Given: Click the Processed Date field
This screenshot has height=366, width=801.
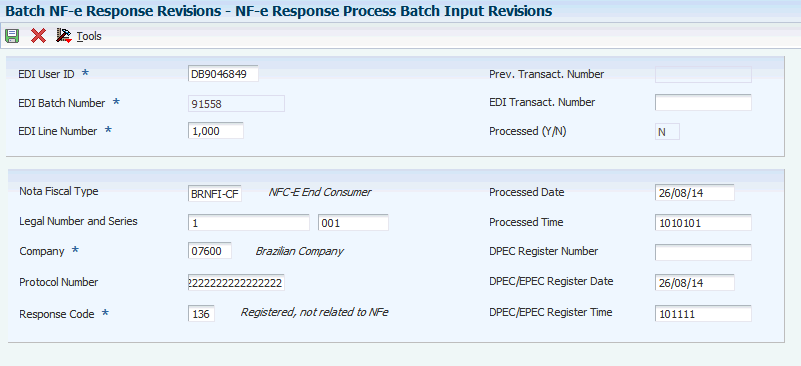Looking at the screenshot, I should [x=694, y=193].
